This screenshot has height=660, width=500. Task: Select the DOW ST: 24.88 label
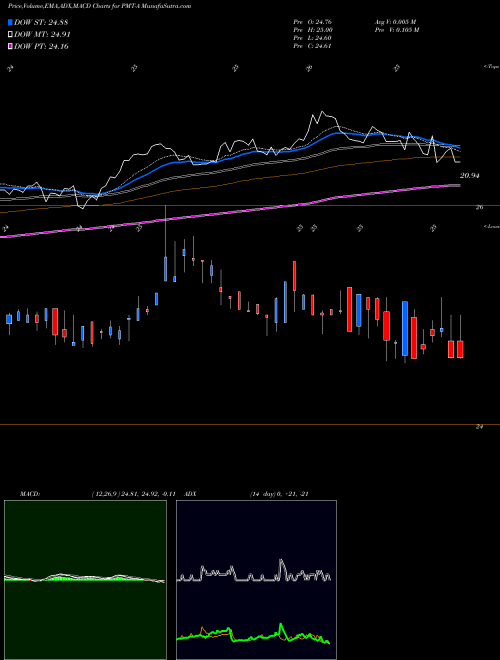click(x=41, y=22)
